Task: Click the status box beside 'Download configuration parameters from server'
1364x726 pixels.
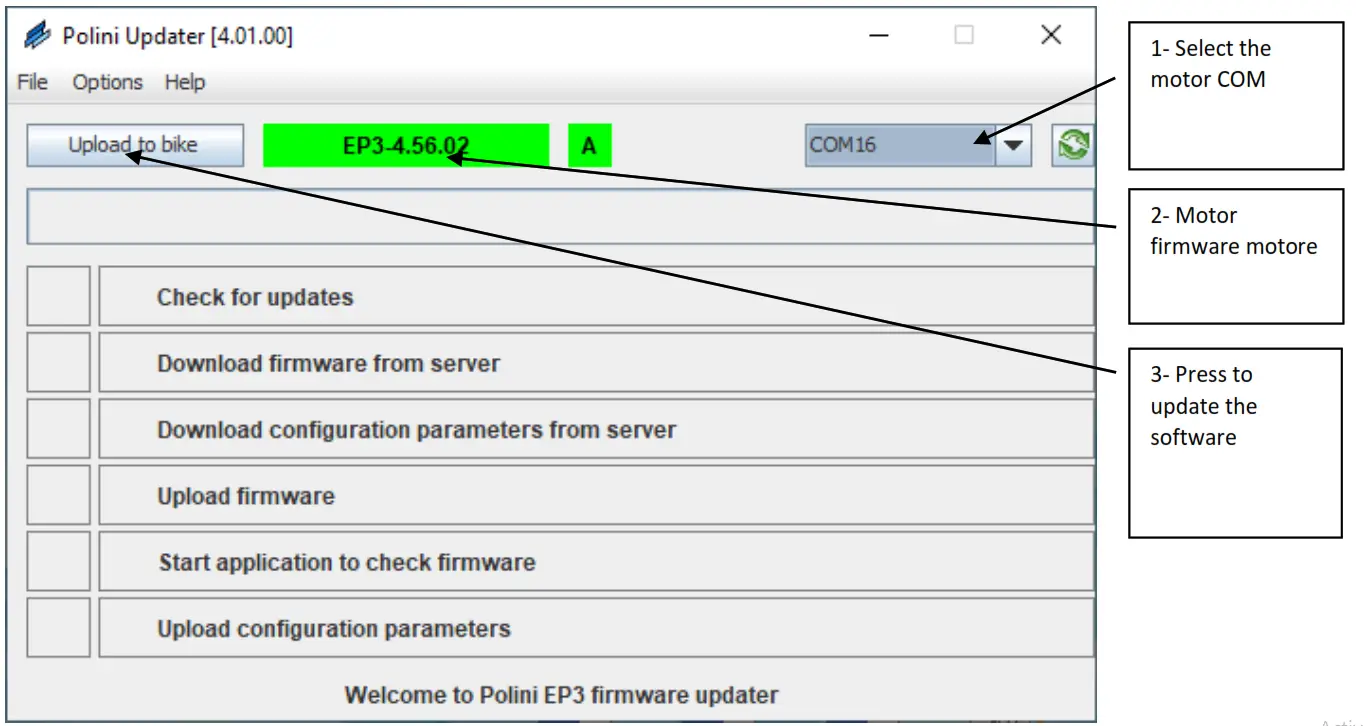Action: [58, 428]
